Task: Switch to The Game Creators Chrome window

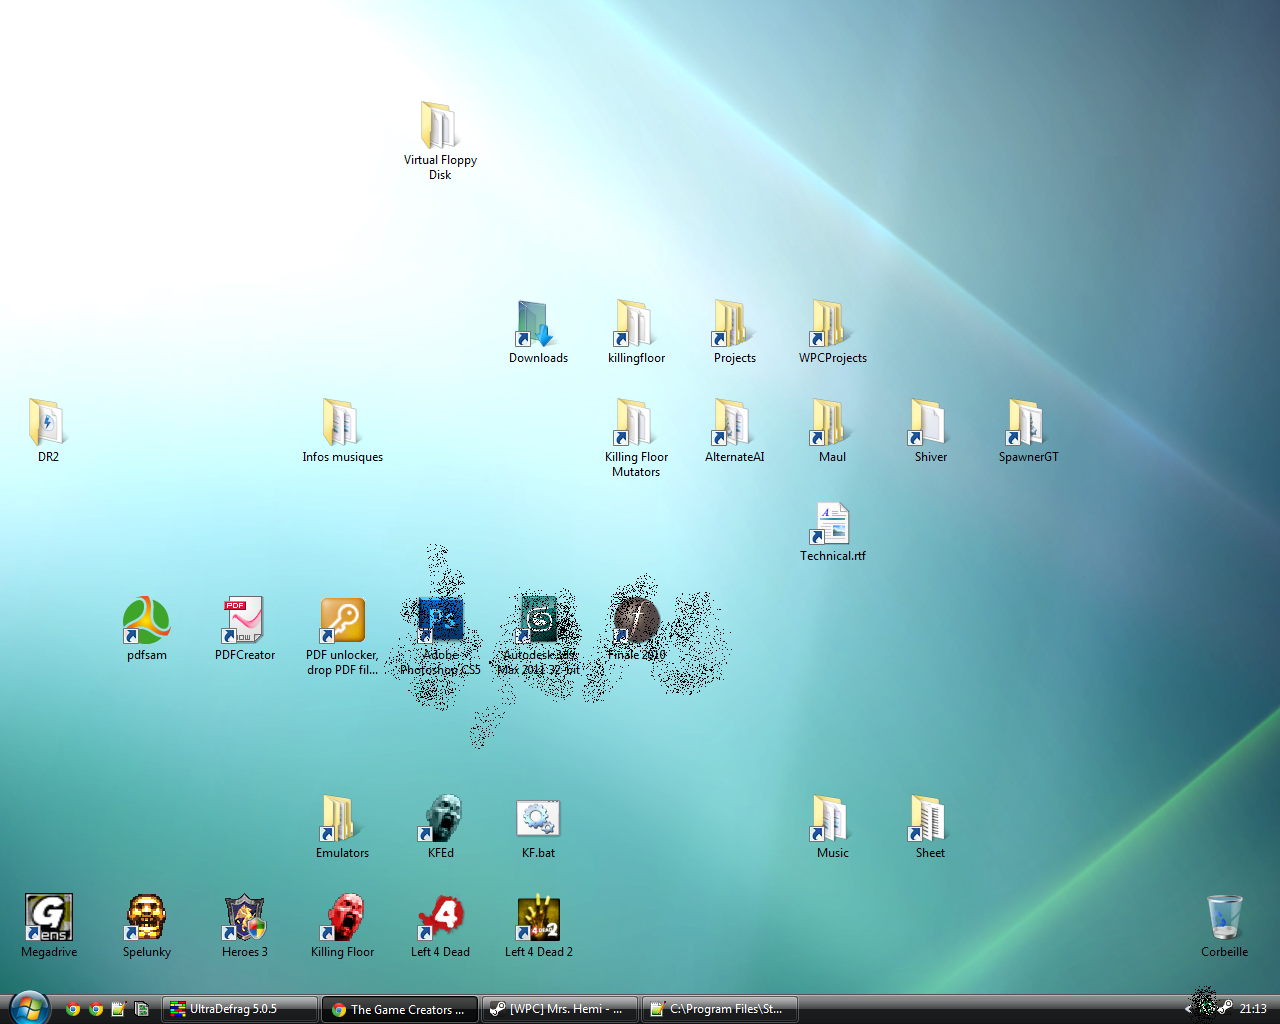Action: (400, 1009)
